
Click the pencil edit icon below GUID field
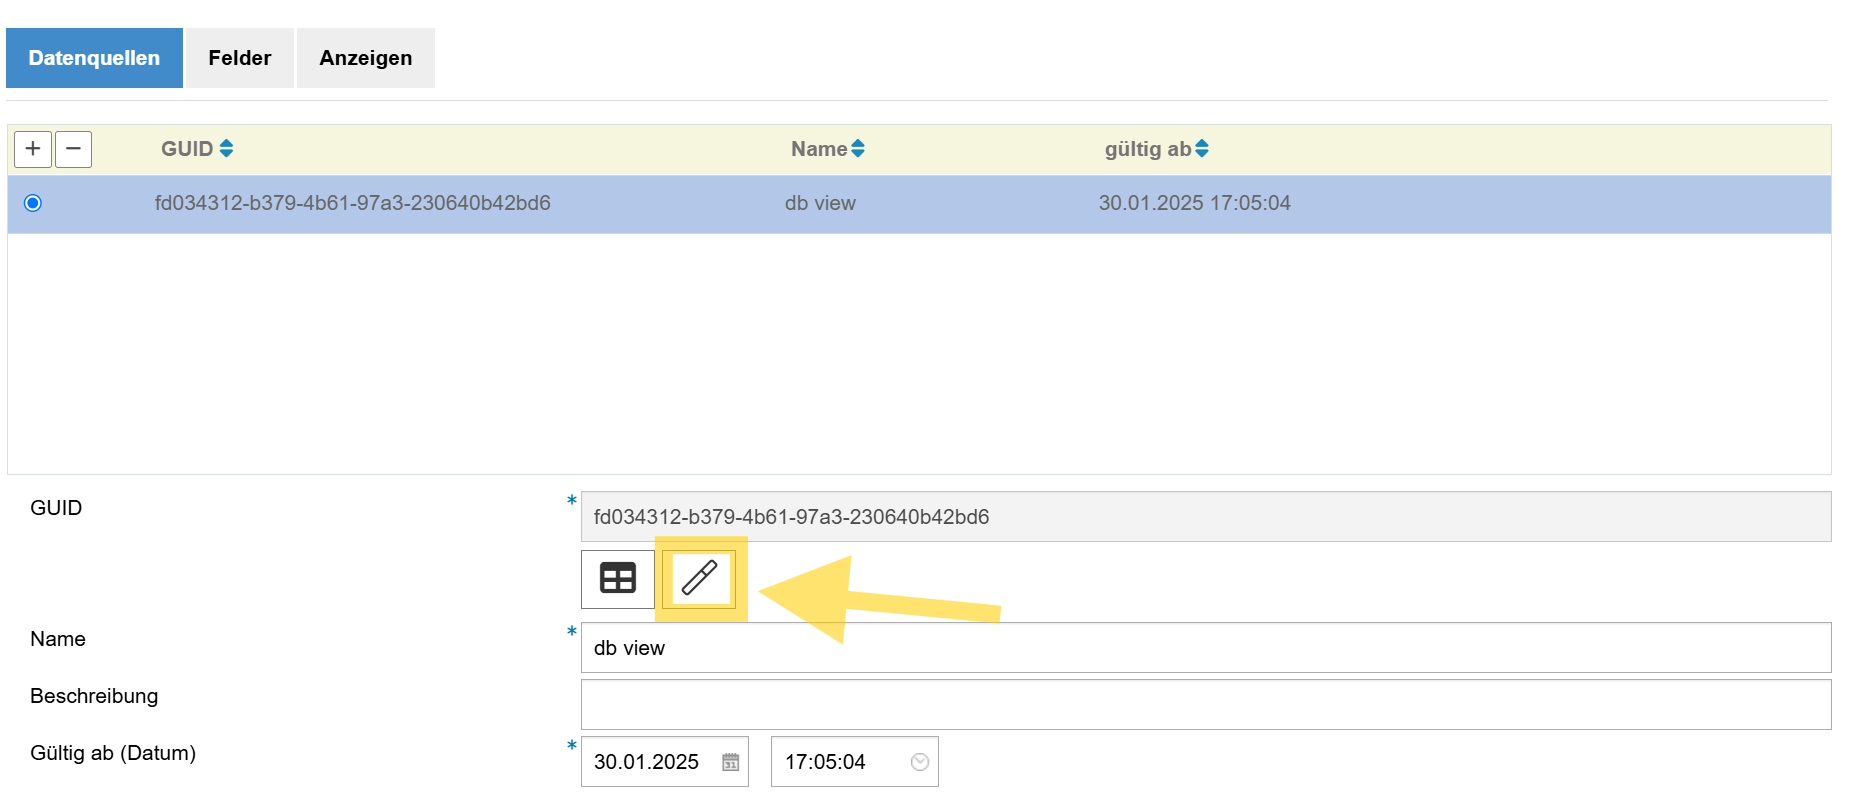pyautogui.click(x=699, y=579)
